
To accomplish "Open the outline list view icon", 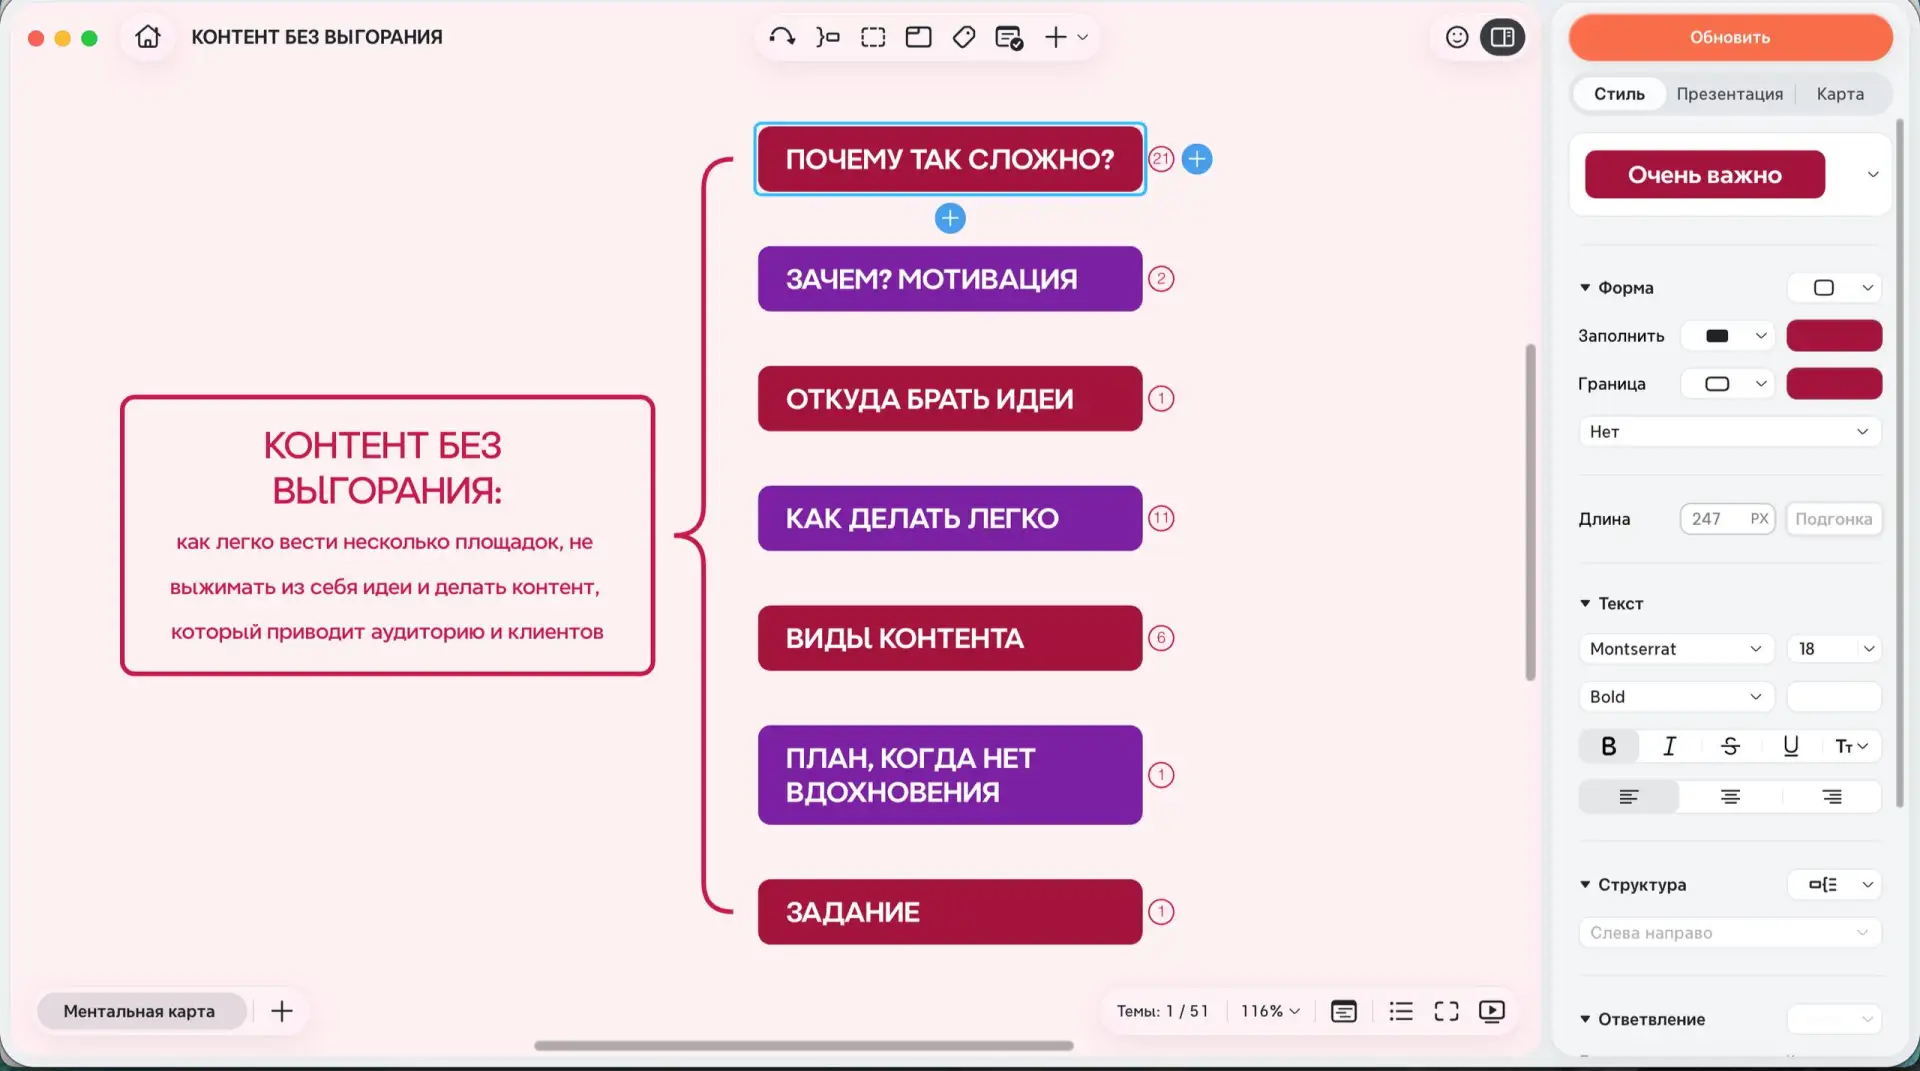I will tap(1401, 1011).
